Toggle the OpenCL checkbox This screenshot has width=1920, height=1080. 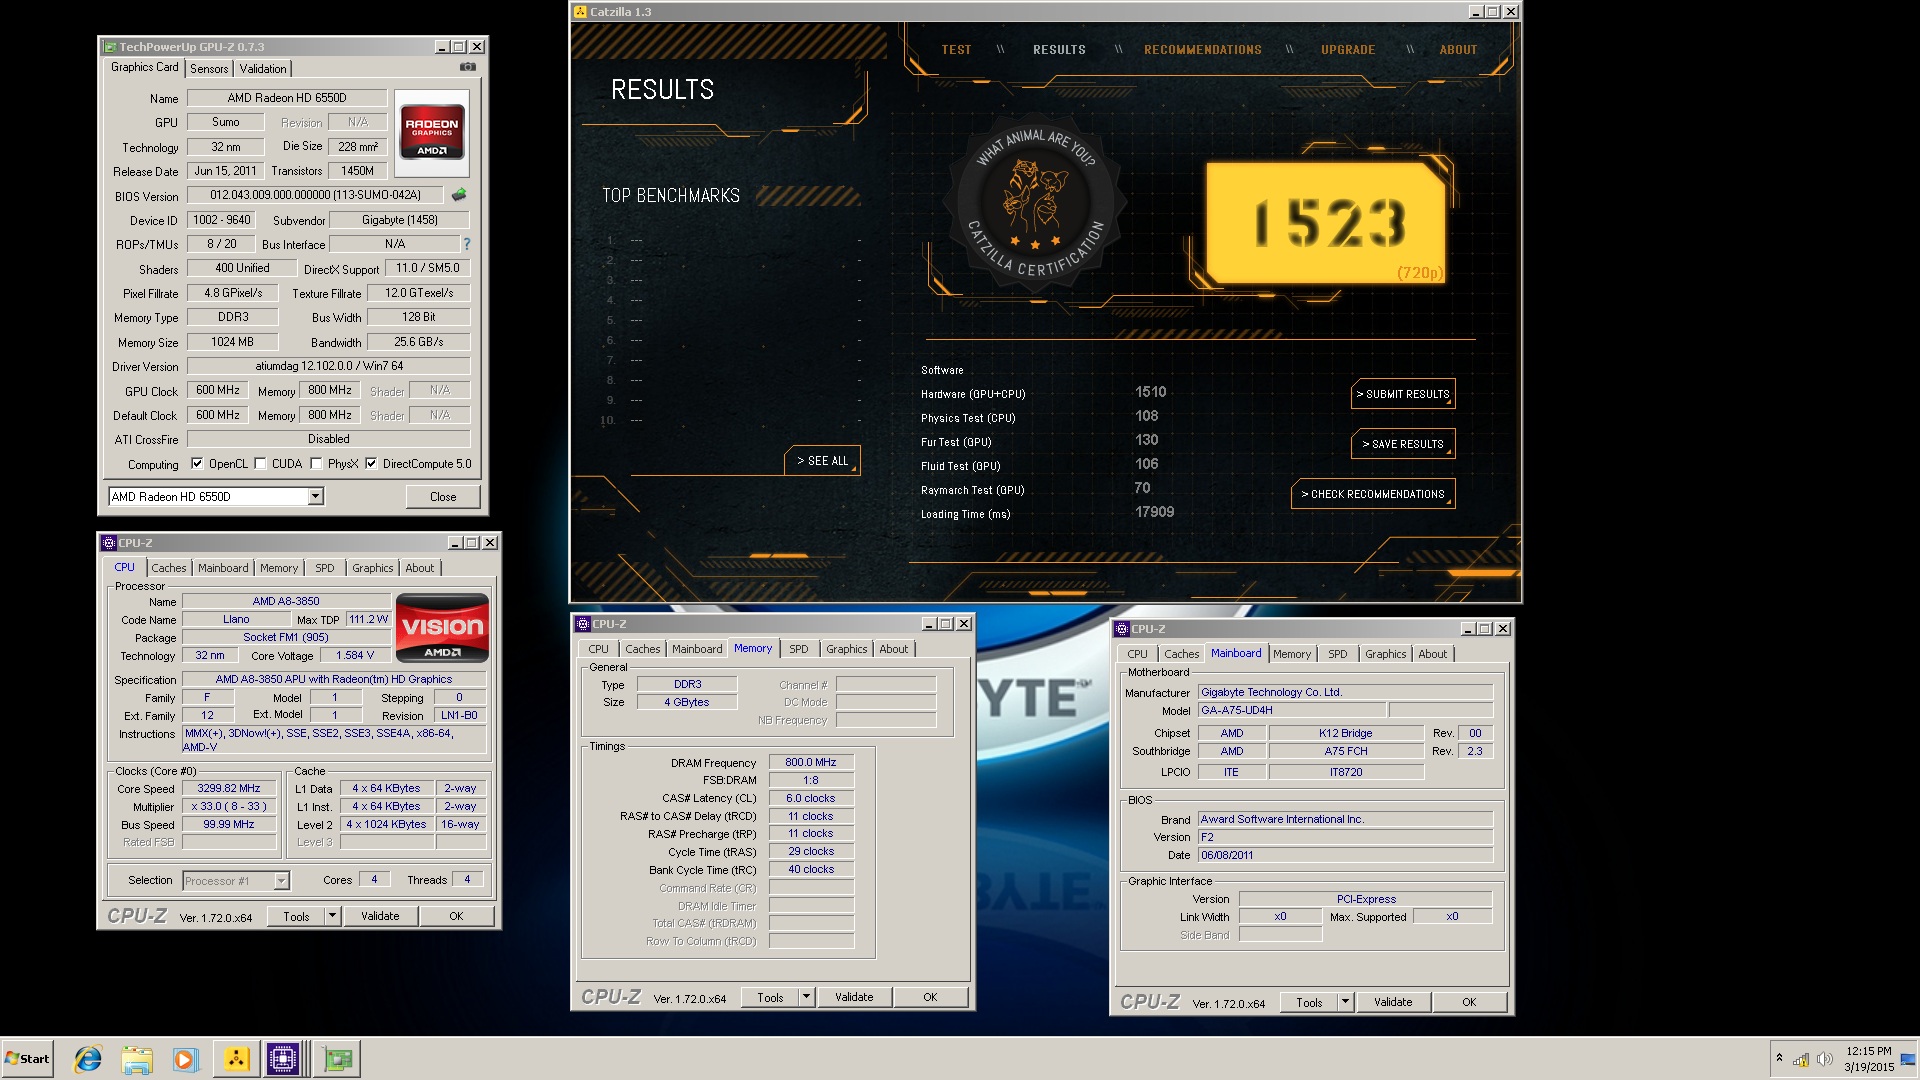pos(197,464)
